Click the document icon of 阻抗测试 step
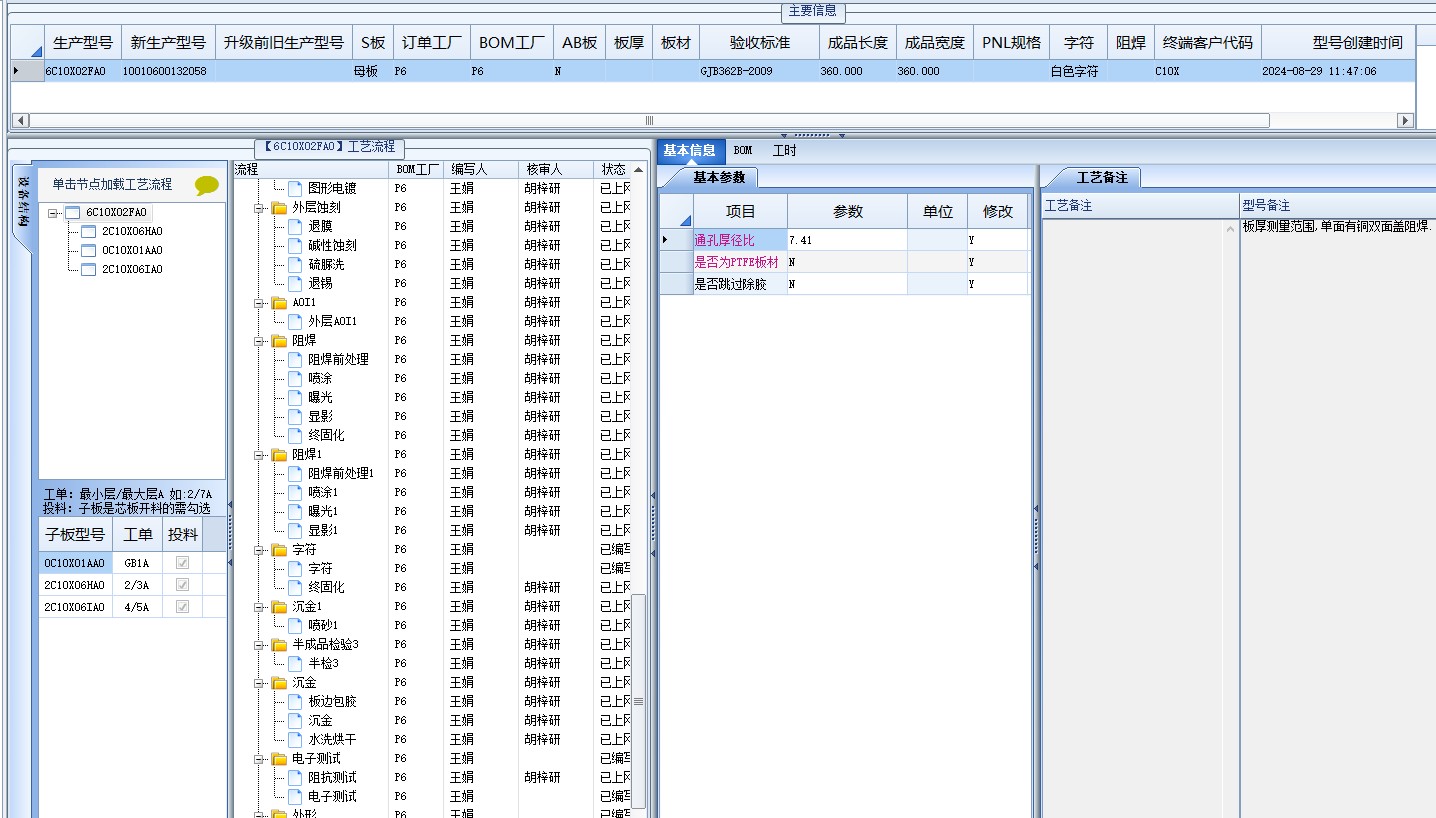The image size is (1436, 818). pos(295,777)
